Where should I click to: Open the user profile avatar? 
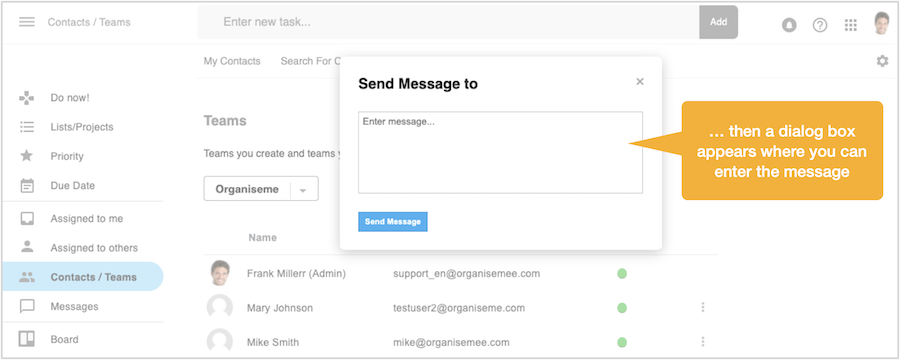tap(882, 24)
